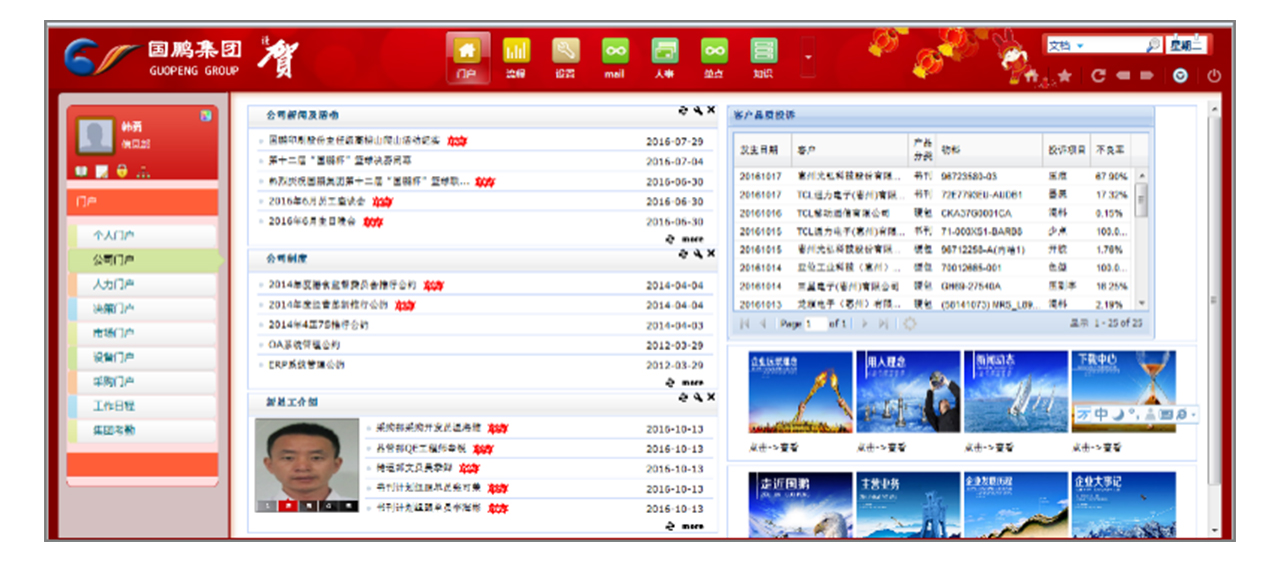Click the favorites star icon in the header
Screen dimensions: 1280x562
(x=1064, y=75)
